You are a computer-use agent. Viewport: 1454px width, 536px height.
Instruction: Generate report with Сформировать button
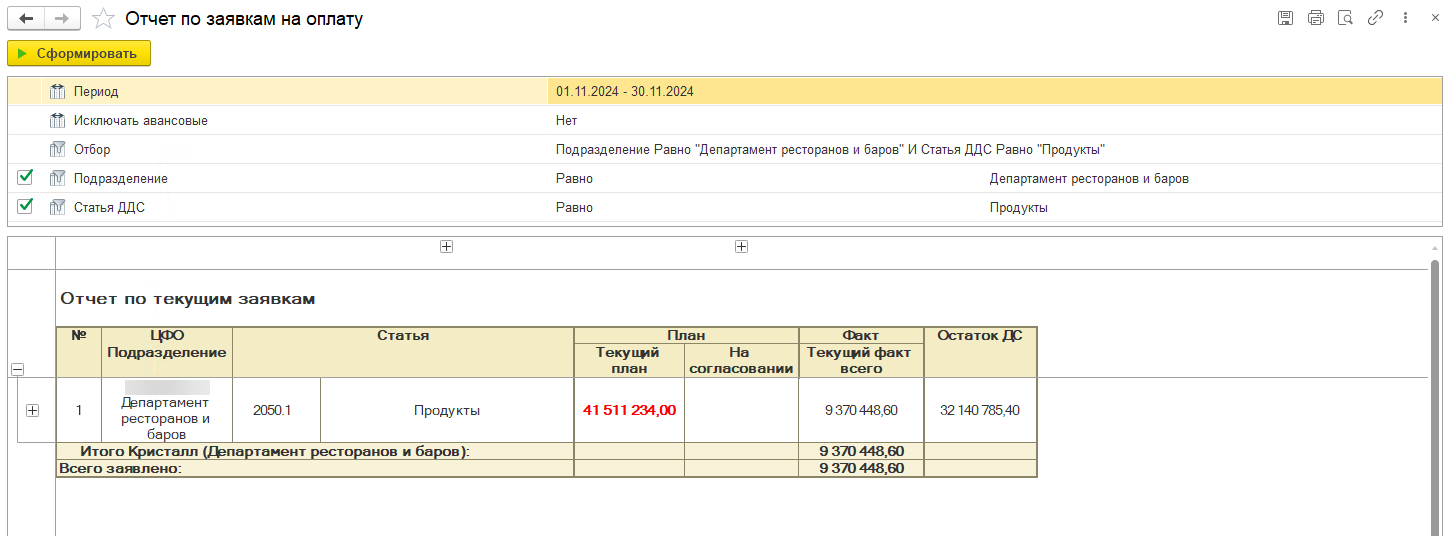coord(79,53)
